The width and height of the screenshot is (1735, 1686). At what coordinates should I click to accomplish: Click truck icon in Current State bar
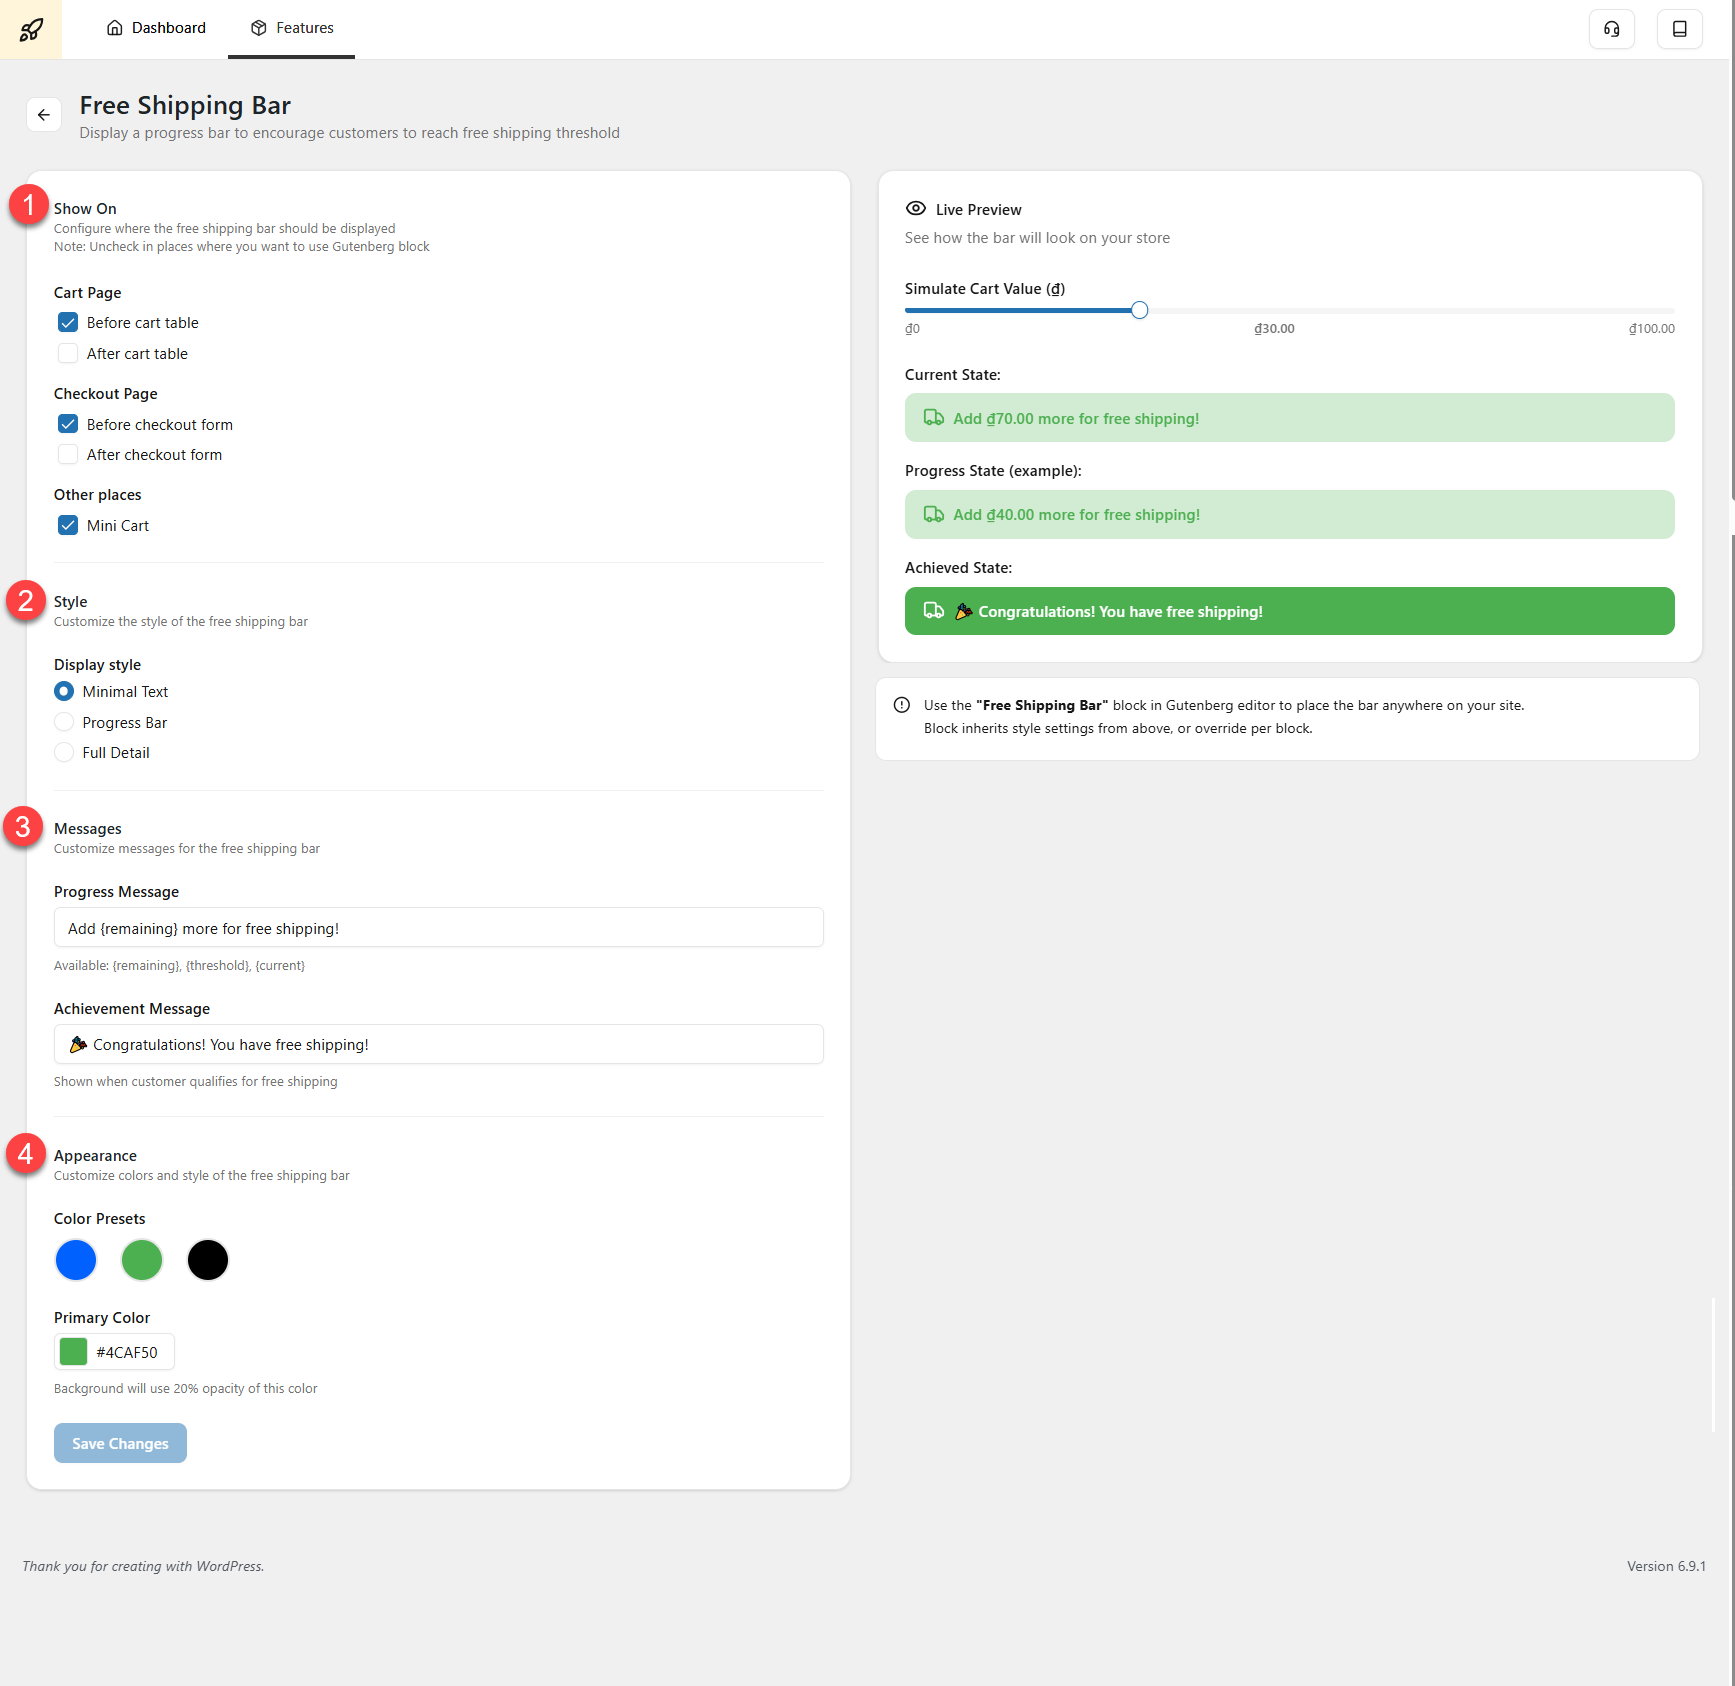coord(933,418)
